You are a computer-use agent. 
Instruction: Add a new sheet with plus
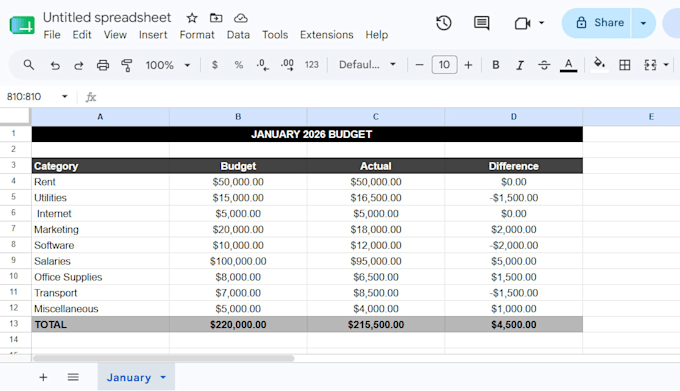[43, 378]
